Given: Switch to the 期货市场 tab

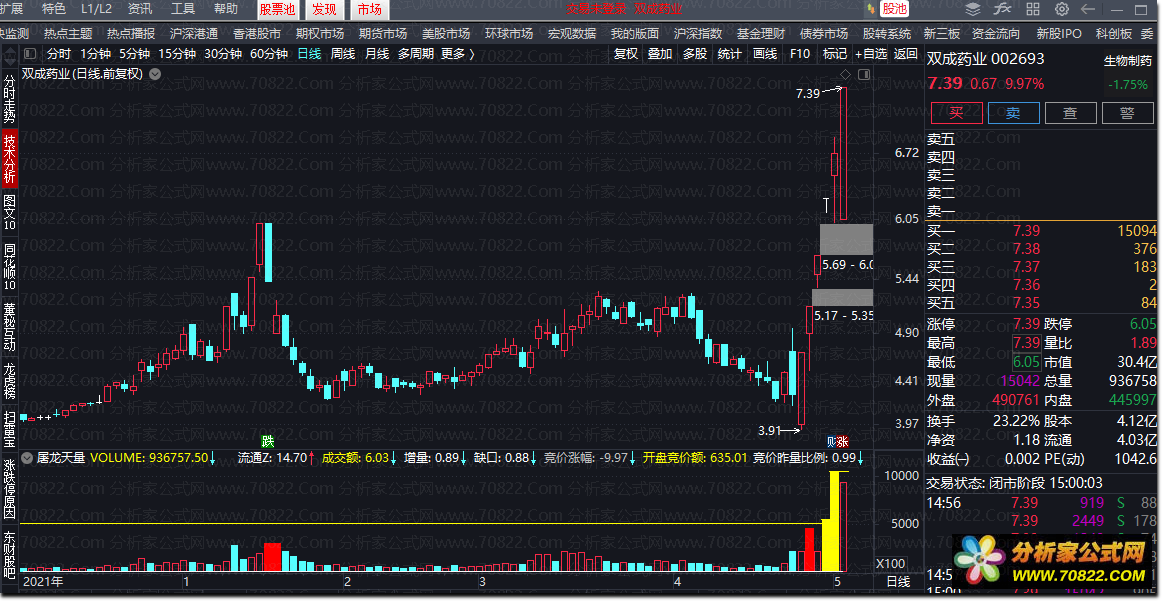Looking at the screenshot, I should pyautogui.click(x=383, y=34).
